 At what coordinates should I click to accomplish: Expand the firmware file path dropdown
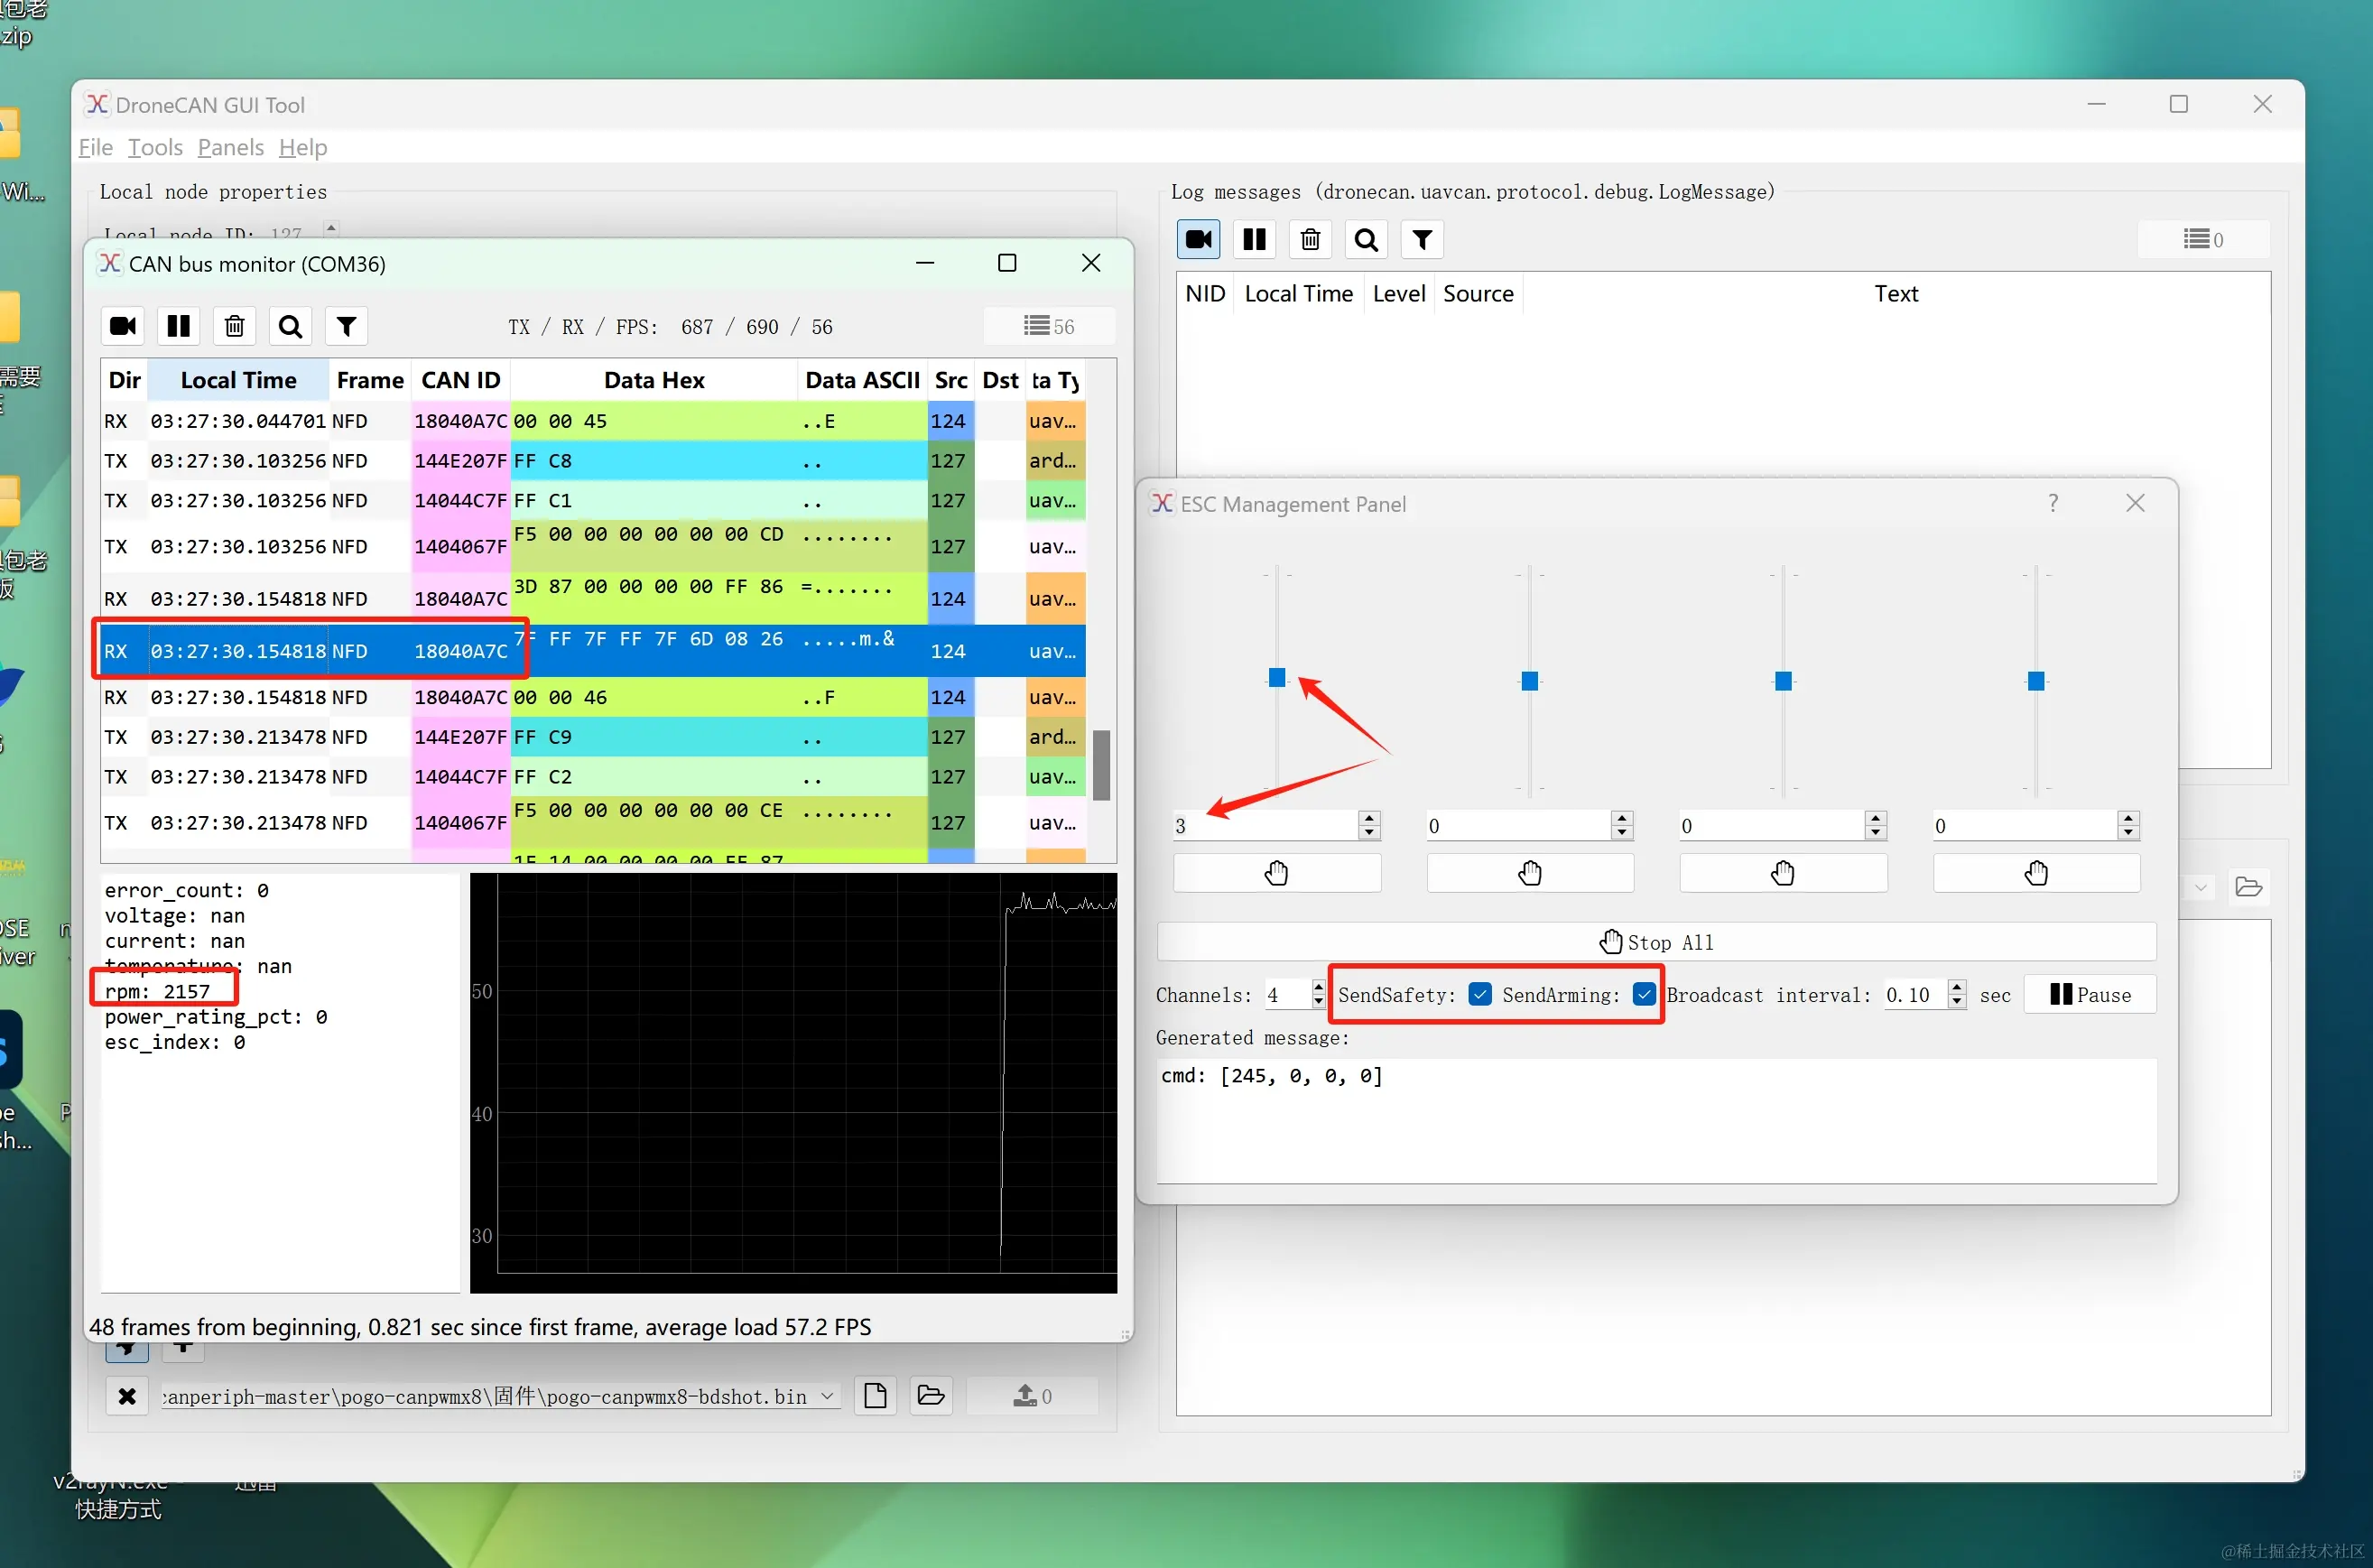[x=827, y=1396]
